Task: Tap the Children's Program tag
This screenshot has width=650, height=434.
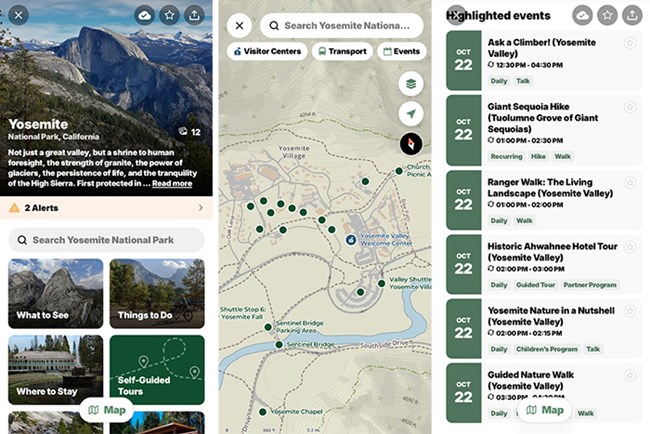Action: point(547,349)
